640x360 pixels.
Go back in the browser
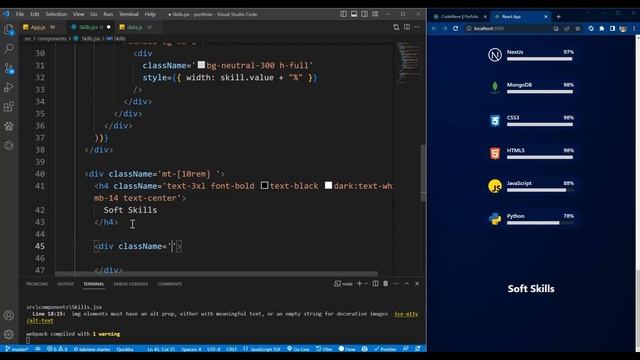click(x=434, y=29)
